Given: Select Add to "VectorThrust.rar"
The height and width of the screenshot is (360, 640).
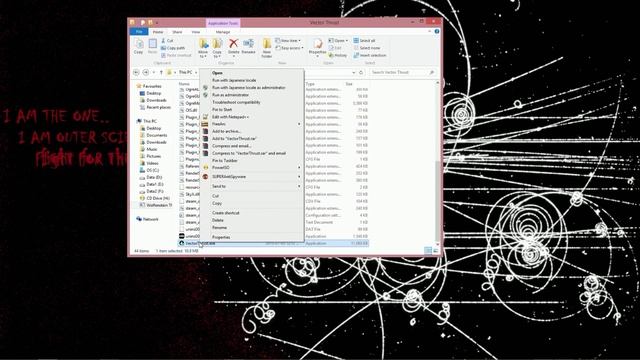Looking at the screenshot, I should (234, 138).
